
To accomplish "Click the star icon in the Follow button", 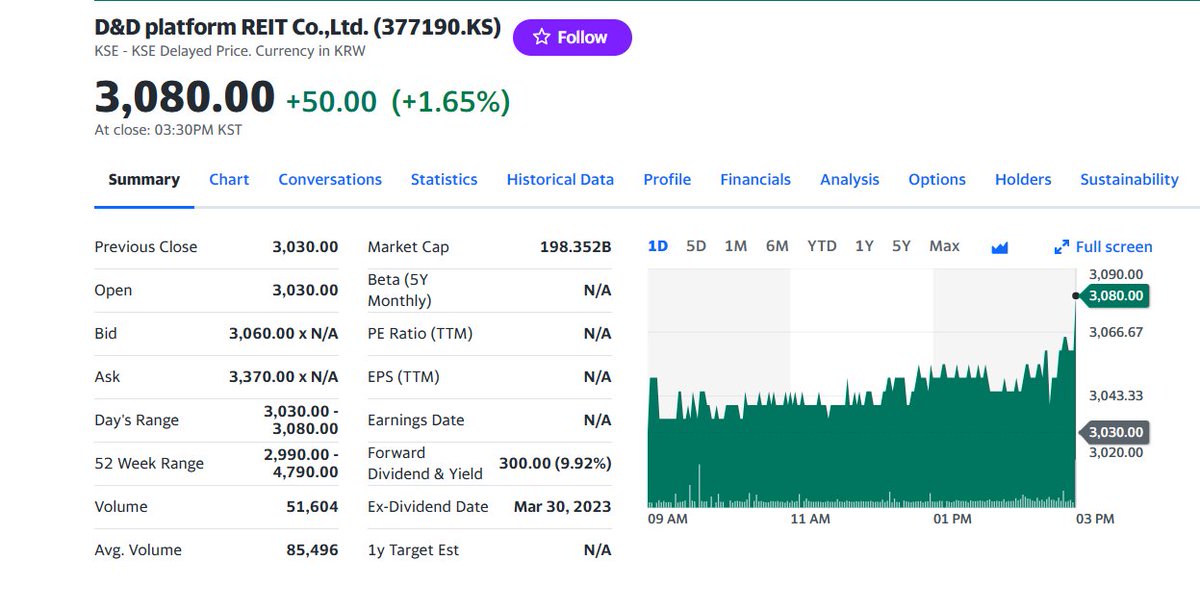I will (541, 37).
